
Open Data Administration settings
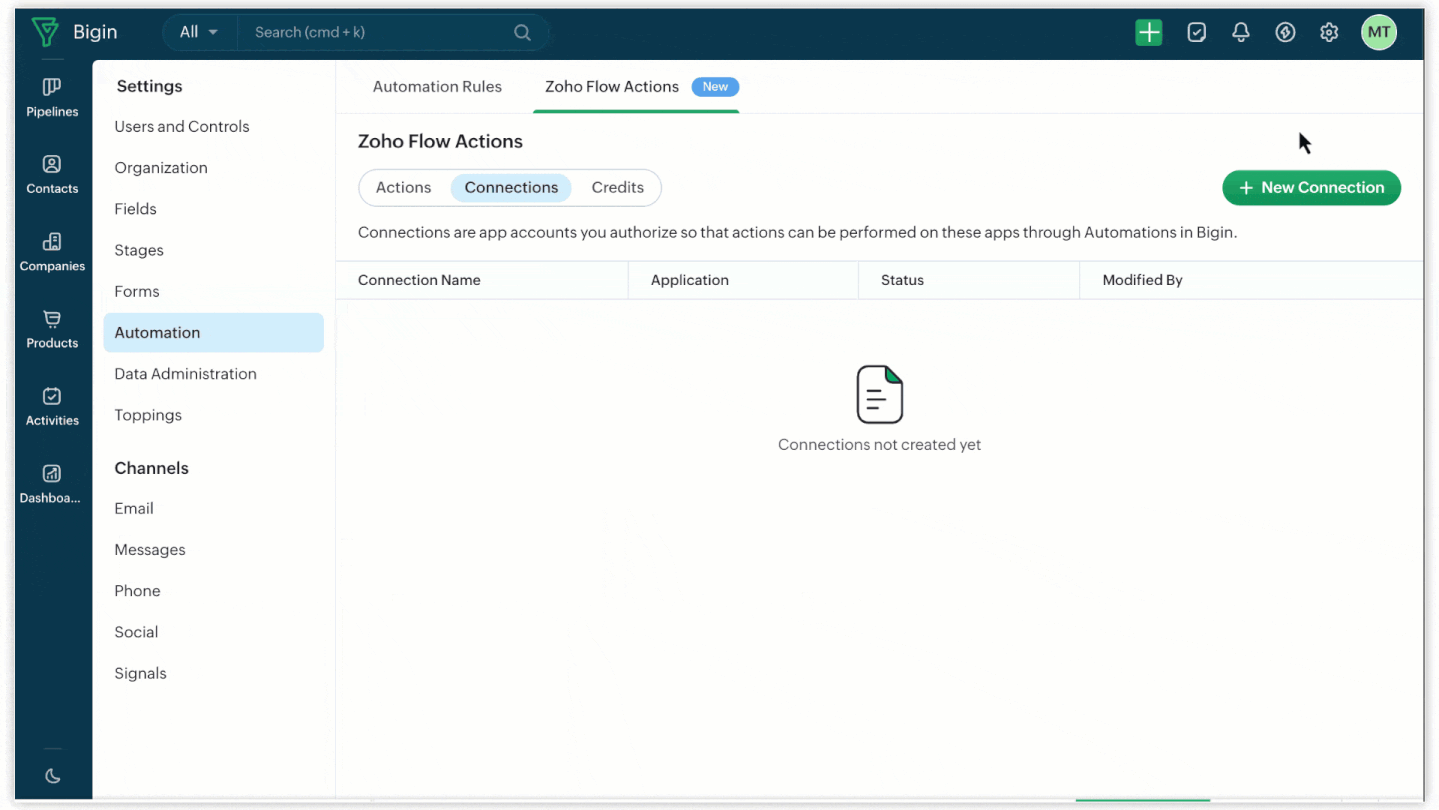click(x=185, y=373)
